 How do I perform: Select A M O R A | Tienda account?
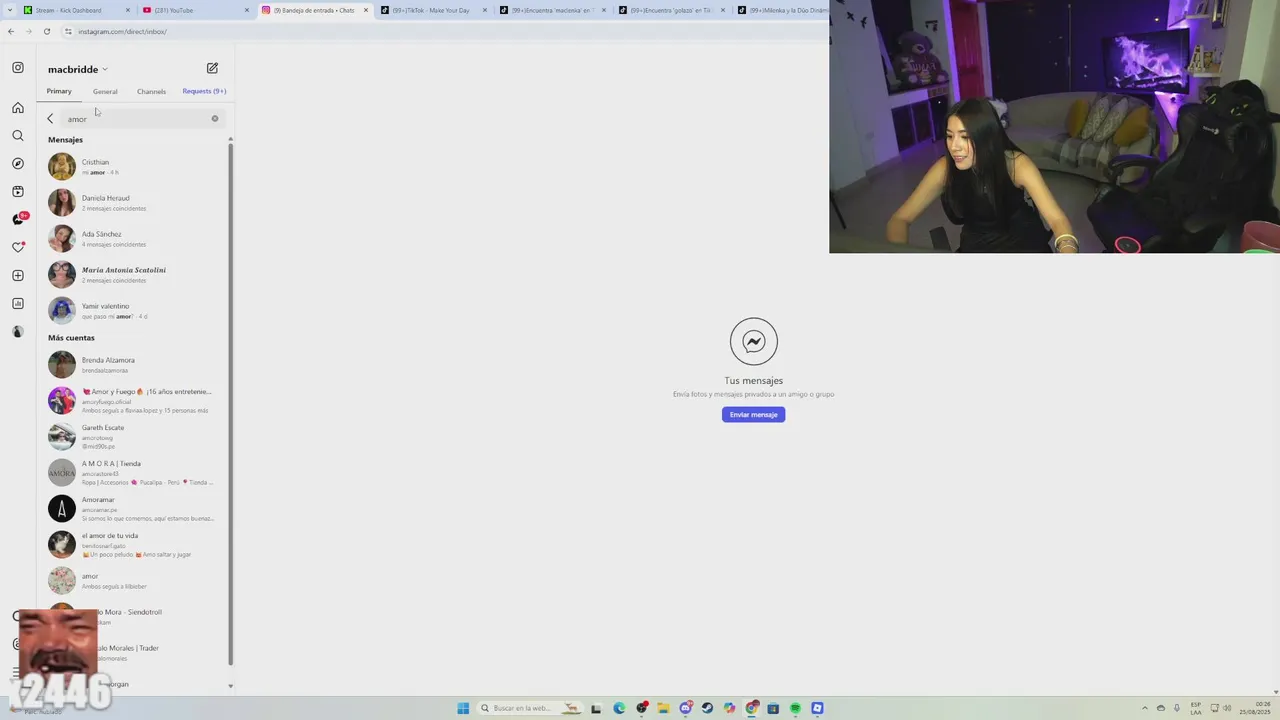(x=135, y=473)
